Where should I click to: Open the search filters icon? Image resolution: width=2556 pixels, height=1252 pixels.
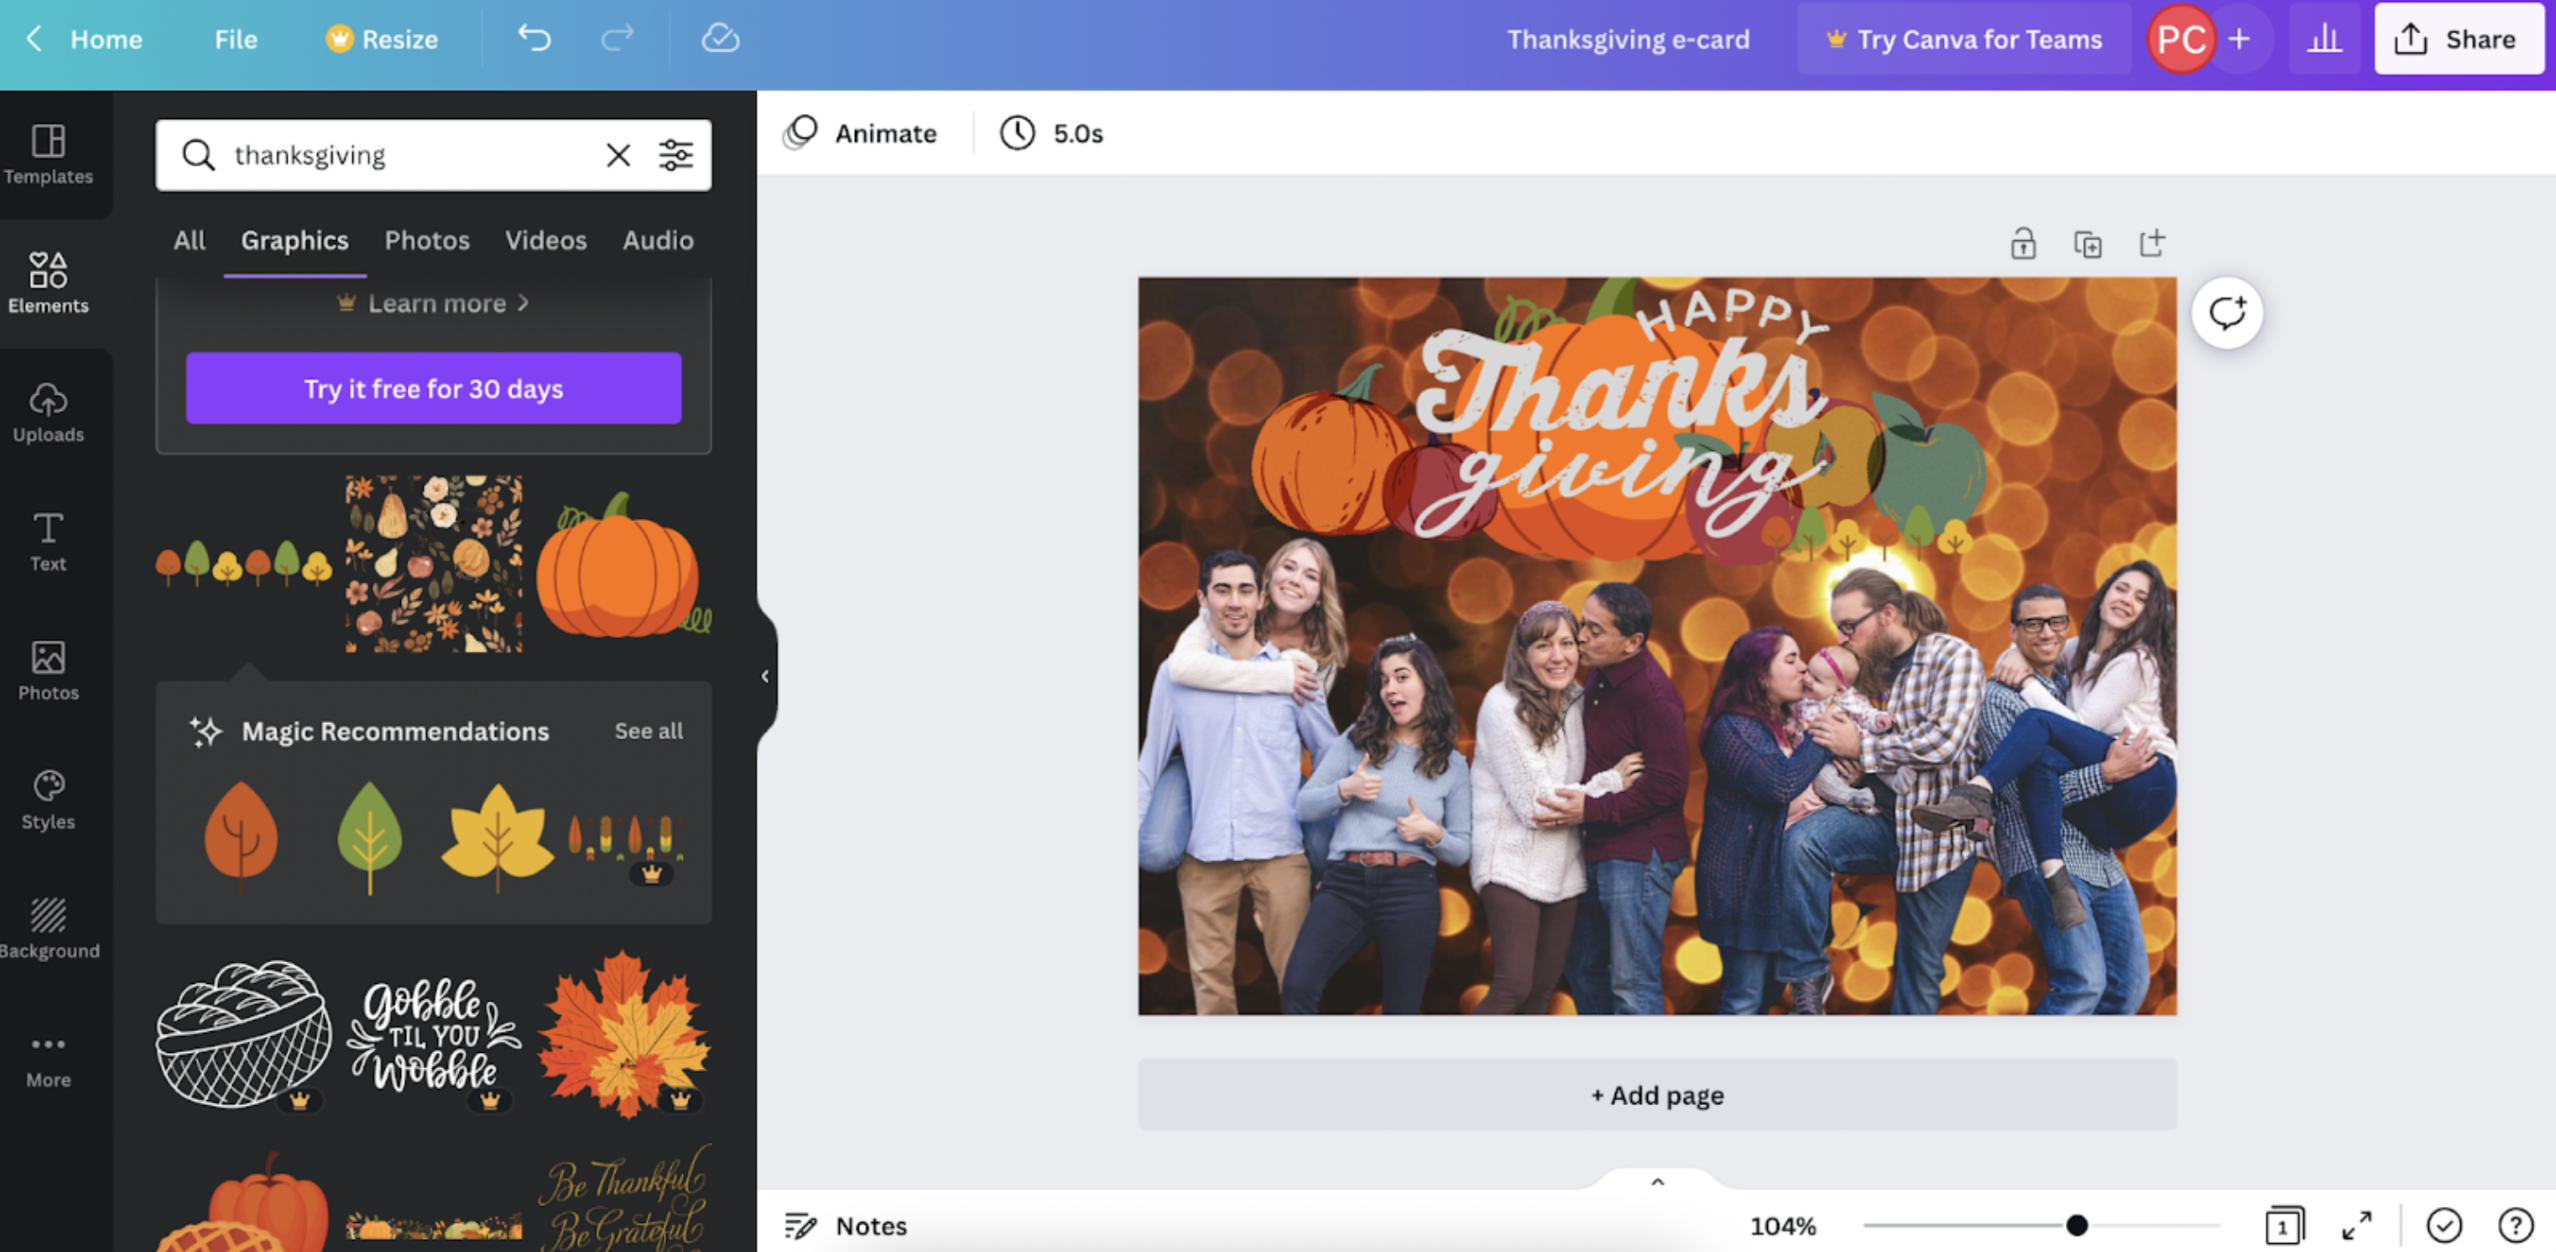tap(676, 155)
